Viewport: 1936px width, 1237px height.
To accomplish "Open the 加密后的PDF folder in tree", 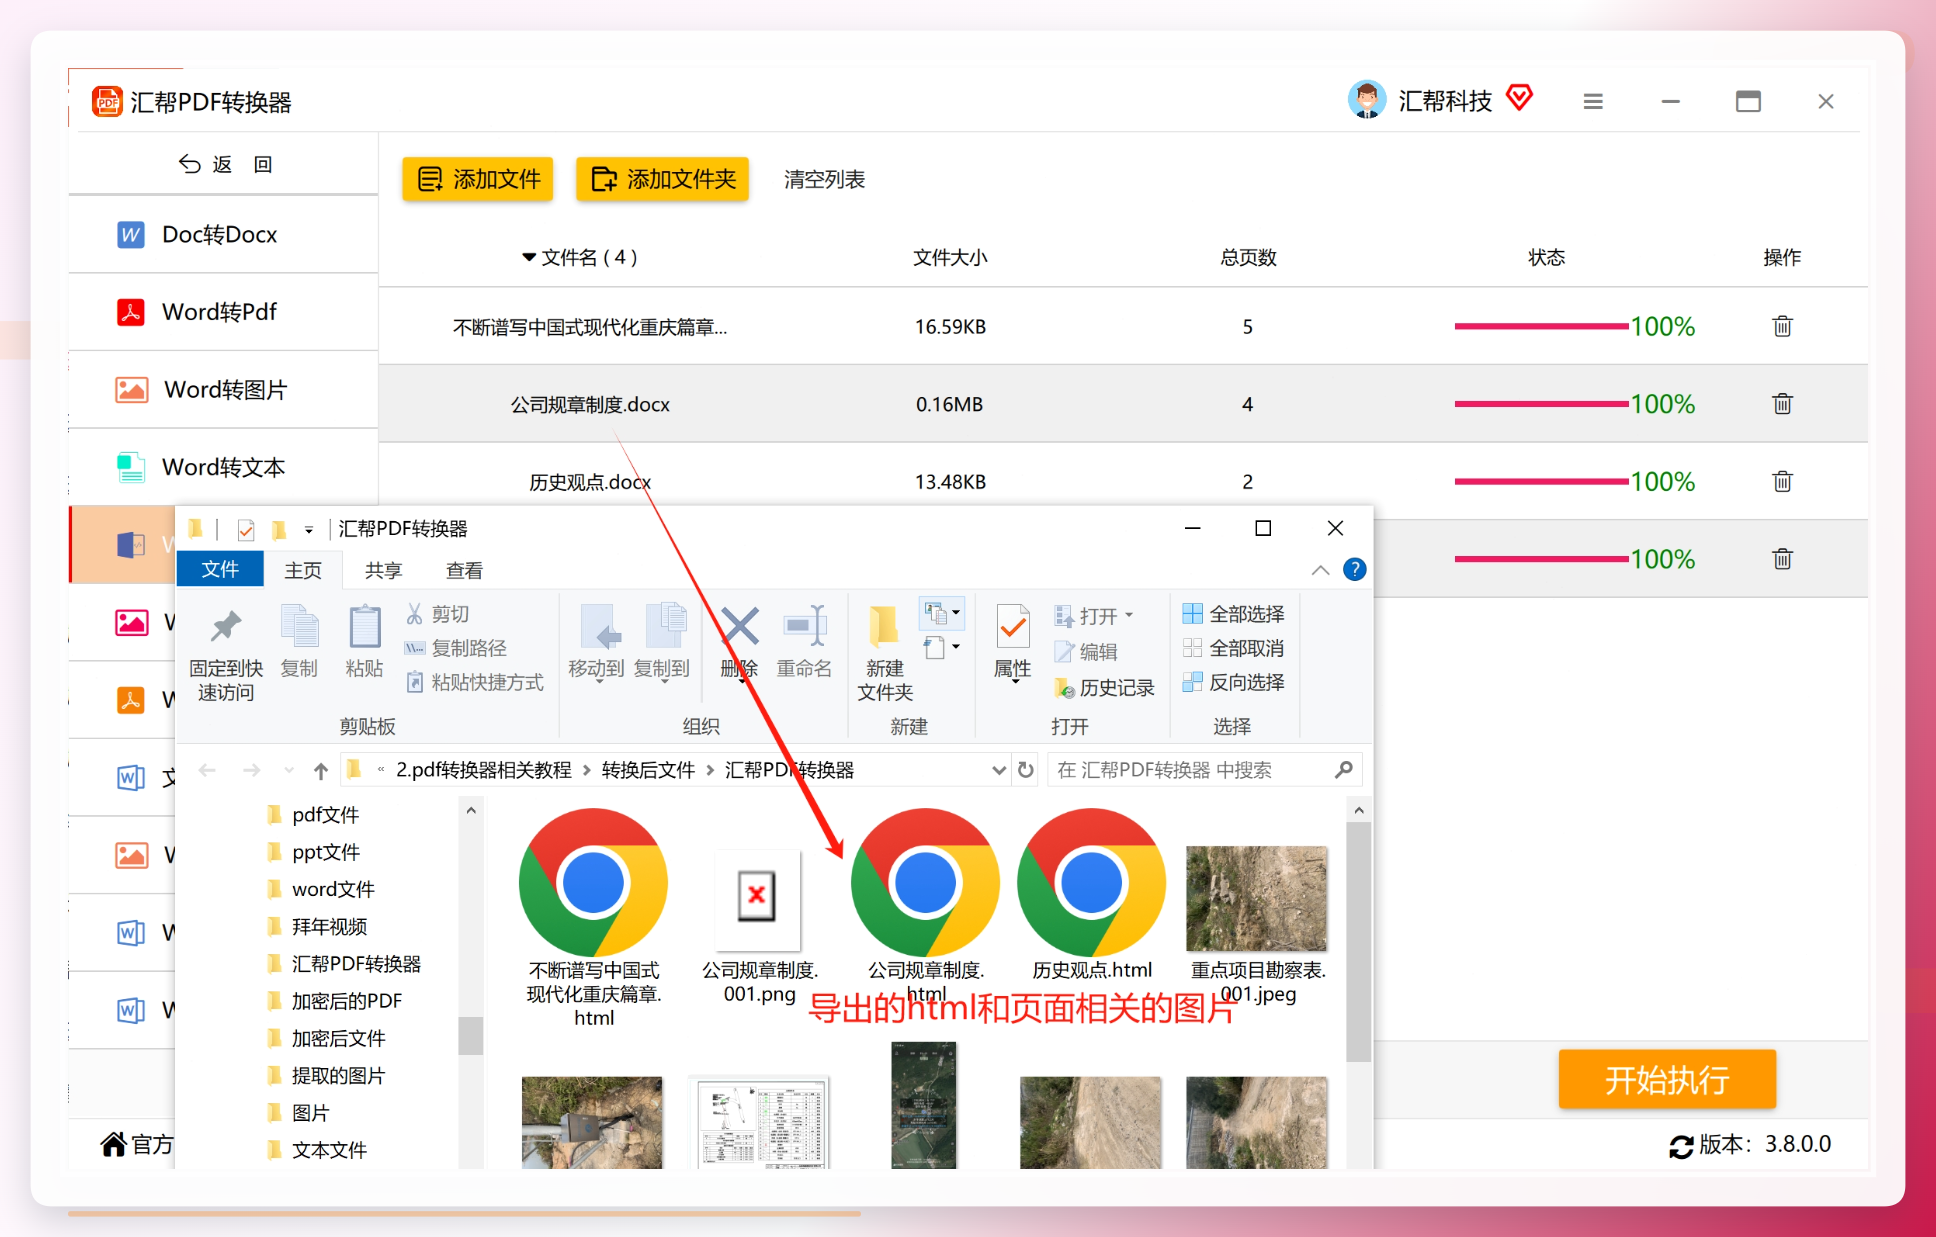I will tap(346, 1001).
